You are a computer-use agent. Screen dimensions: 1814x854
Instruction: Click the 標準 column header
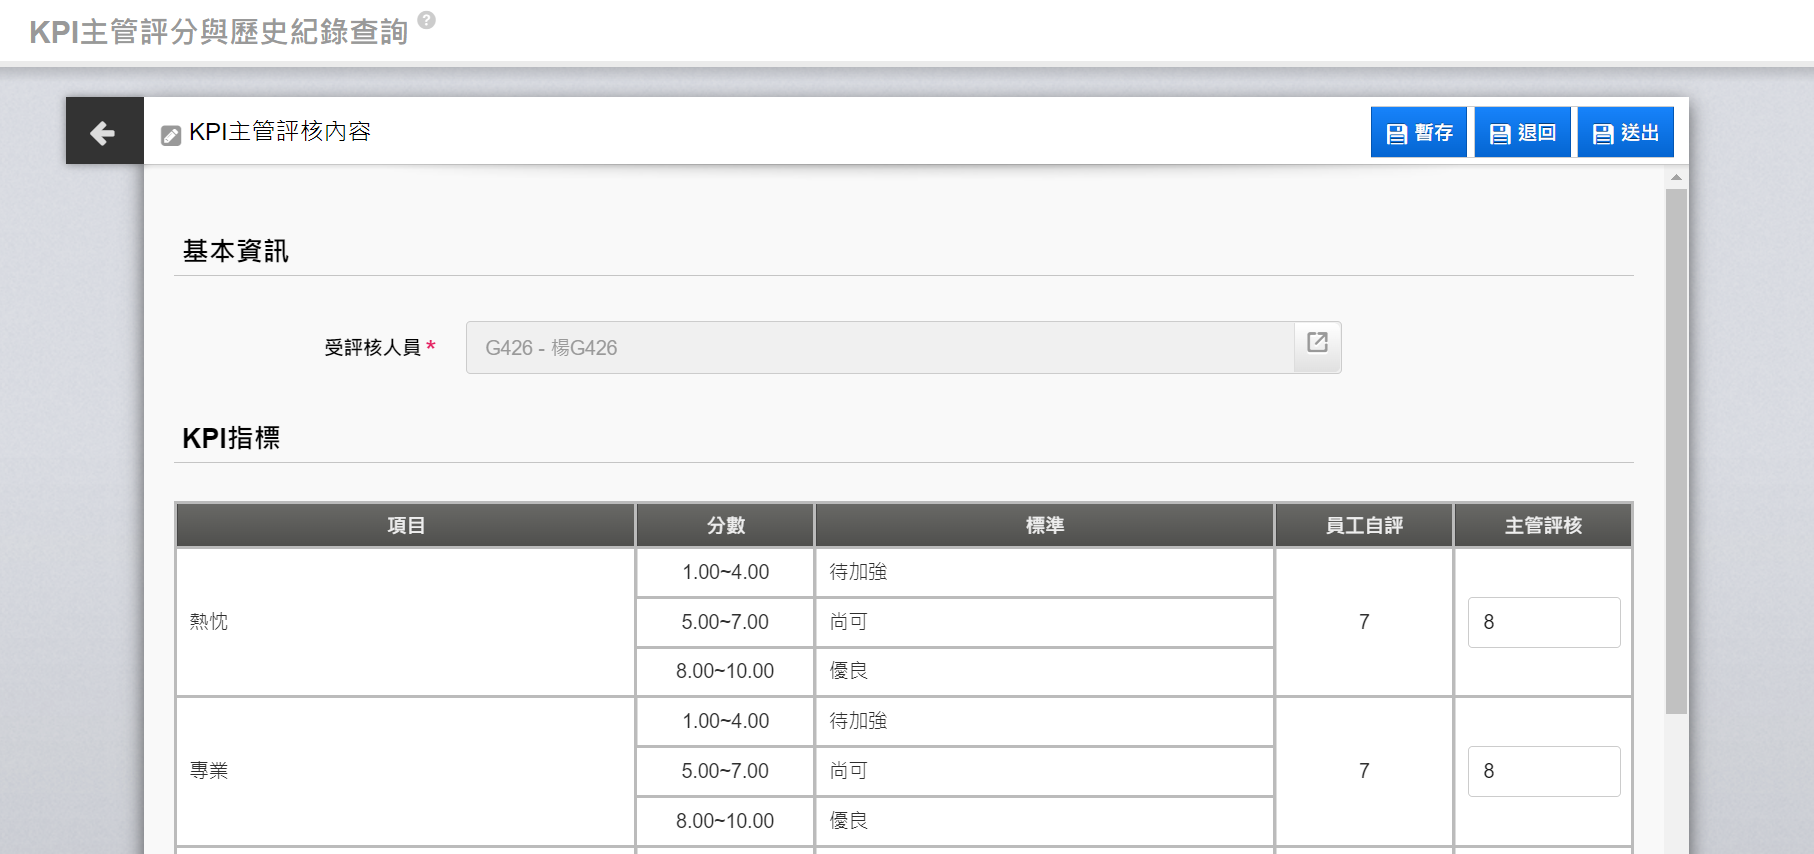pos(1044,526)
